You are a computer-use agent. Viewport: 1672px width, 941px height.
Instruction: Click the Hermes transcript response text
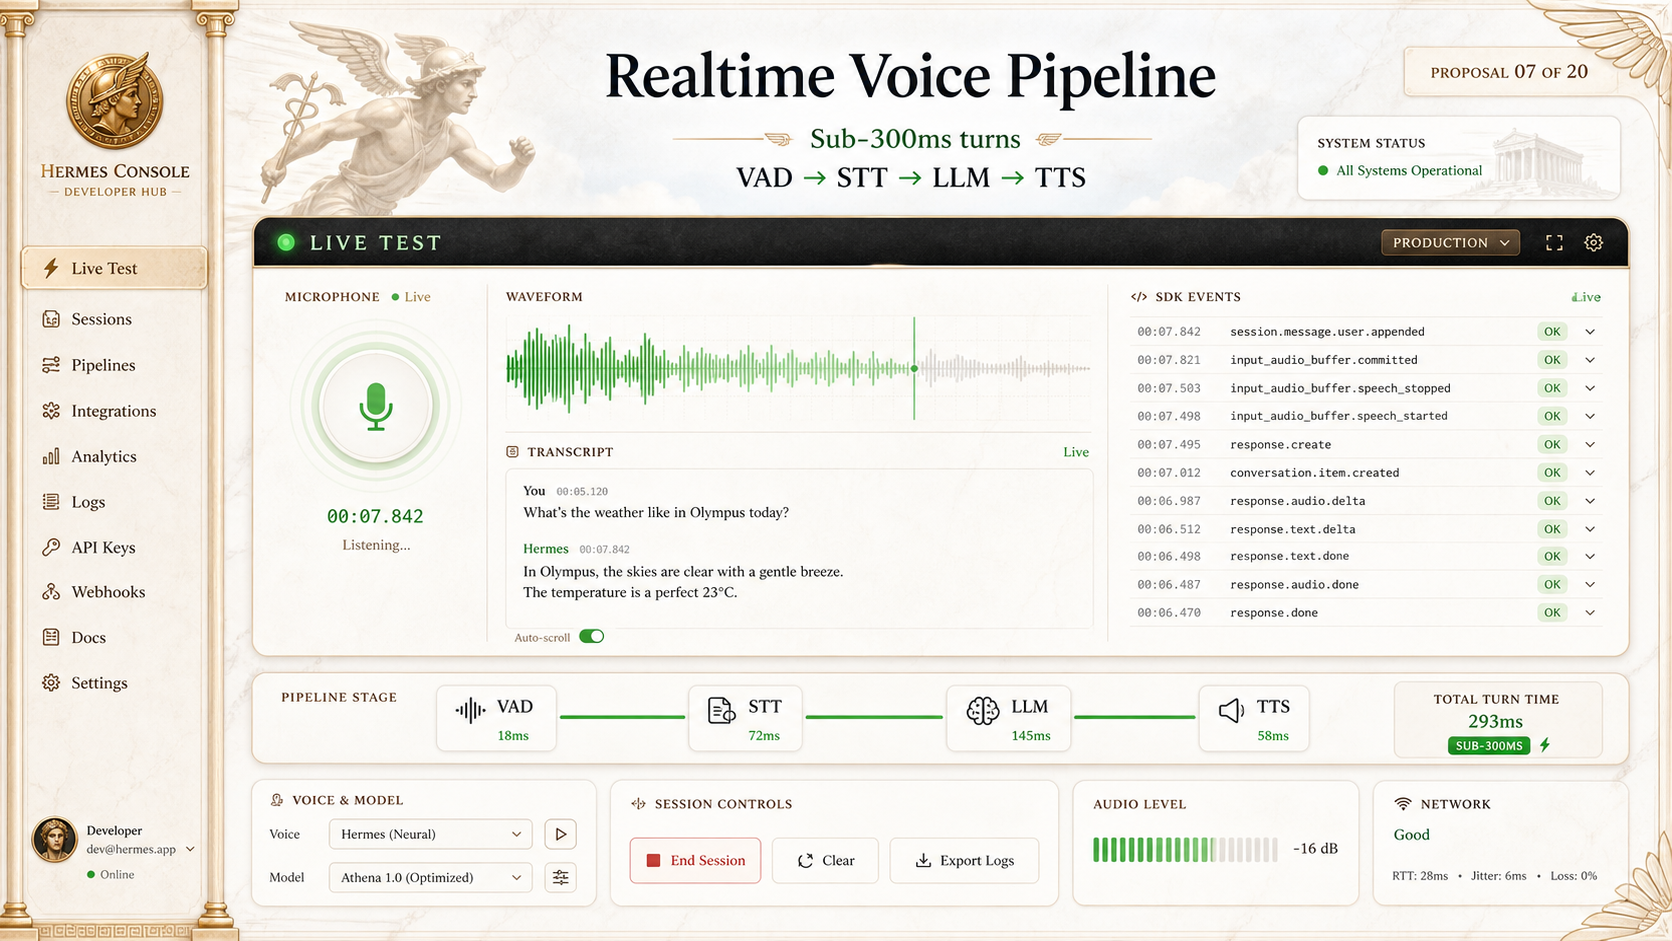683,582
